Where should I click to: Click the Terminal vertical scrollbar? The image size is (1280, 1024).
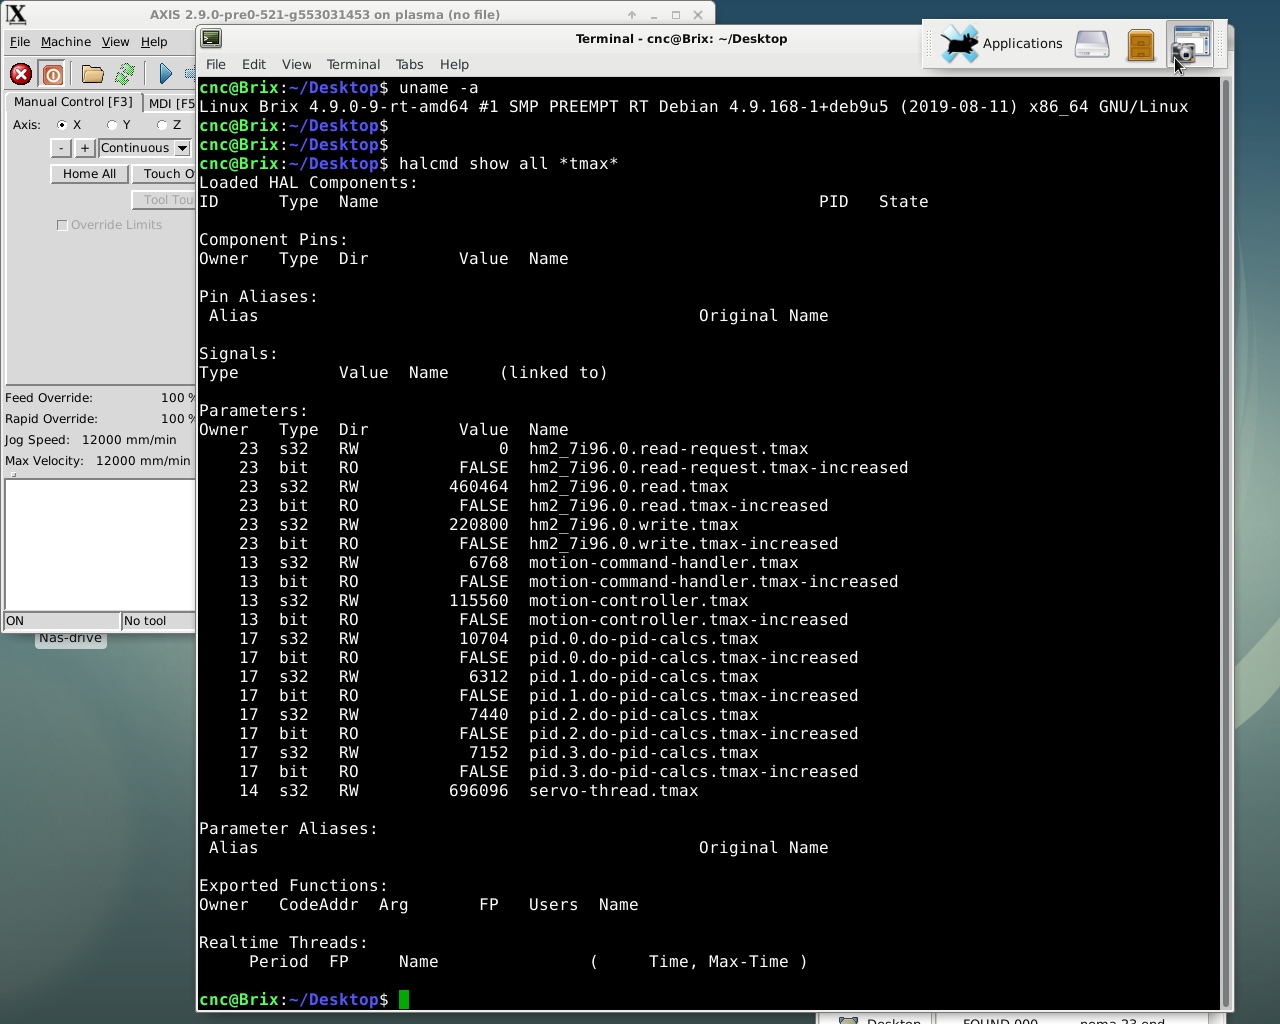tap(1226, 544)
